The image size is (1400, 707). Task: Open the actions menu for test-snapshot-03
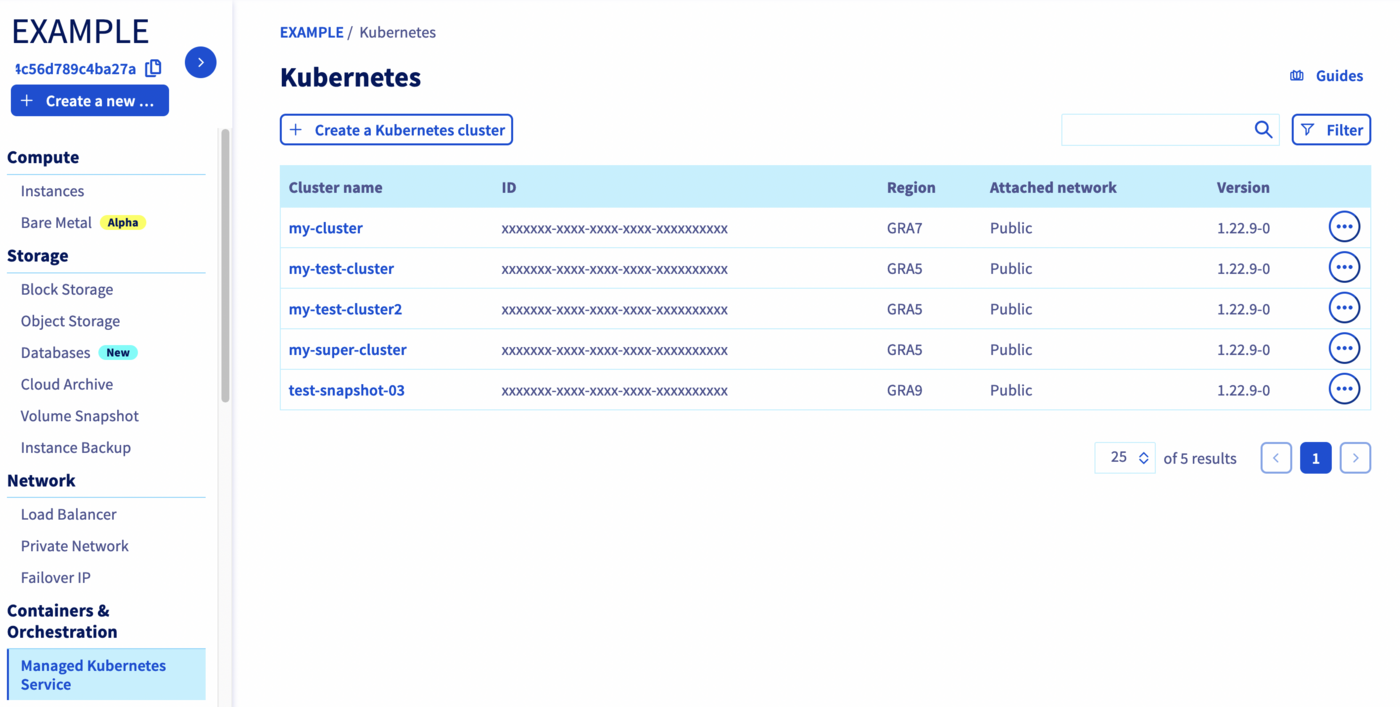coord(1344,388)
